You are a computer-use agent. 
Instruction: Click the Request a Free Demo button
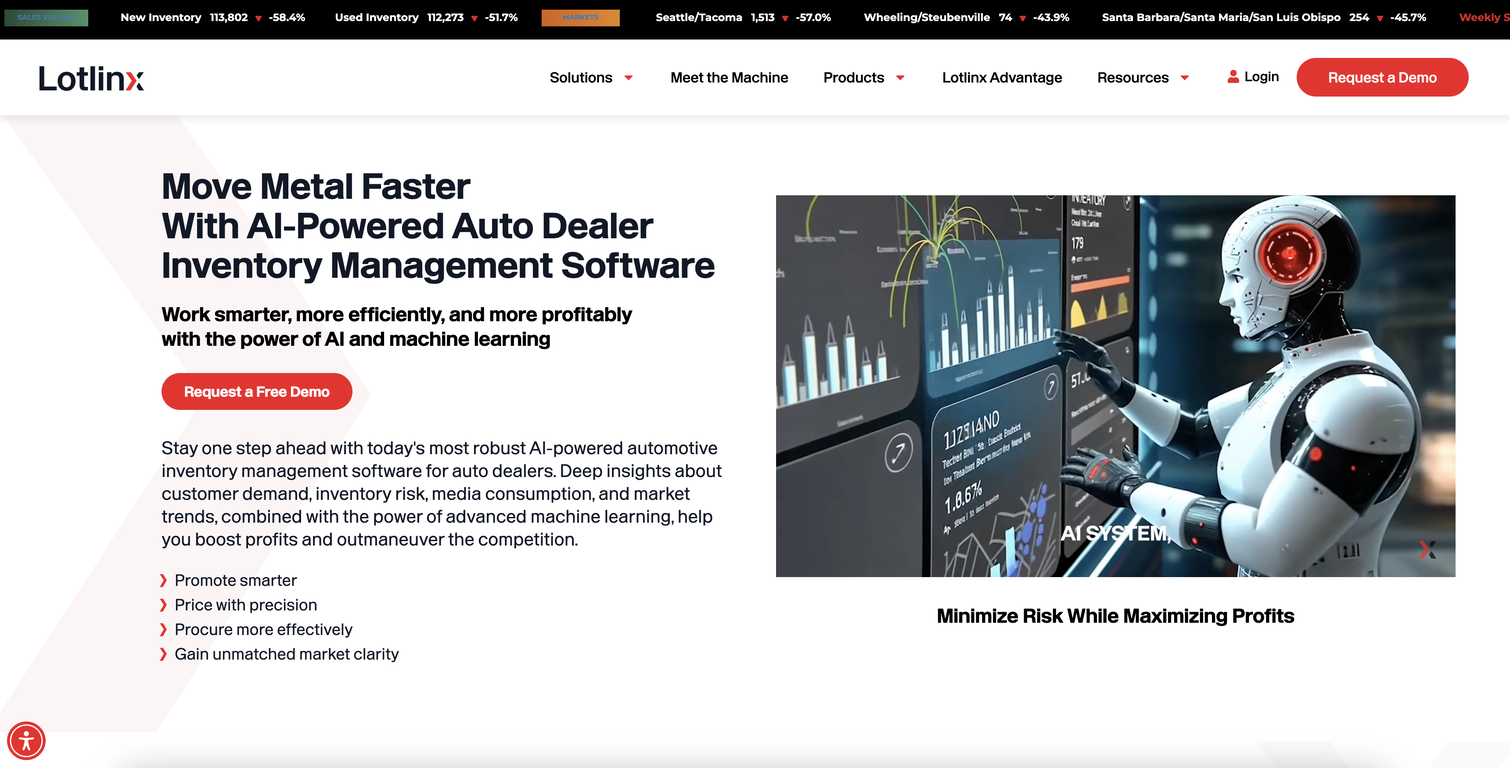[x=256, y=391]
